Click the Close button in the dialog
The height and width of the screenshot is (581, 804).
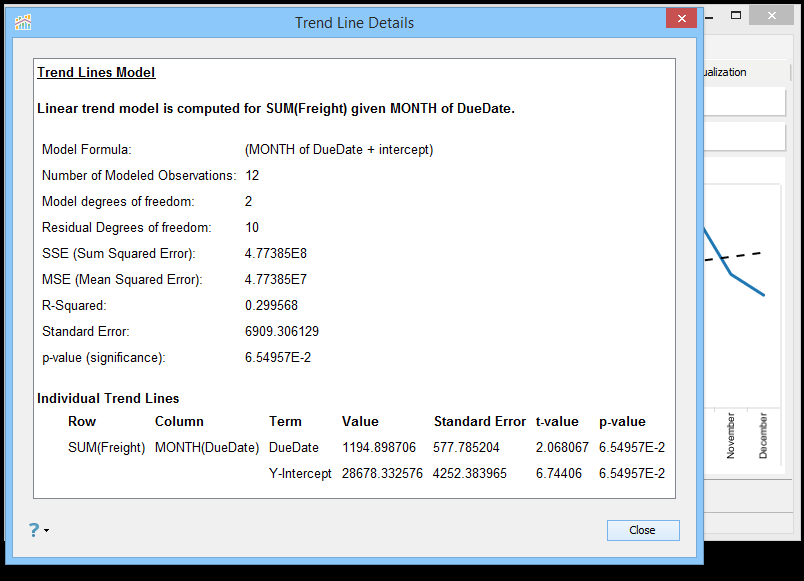pyautogui.click(x=643, y=530)
